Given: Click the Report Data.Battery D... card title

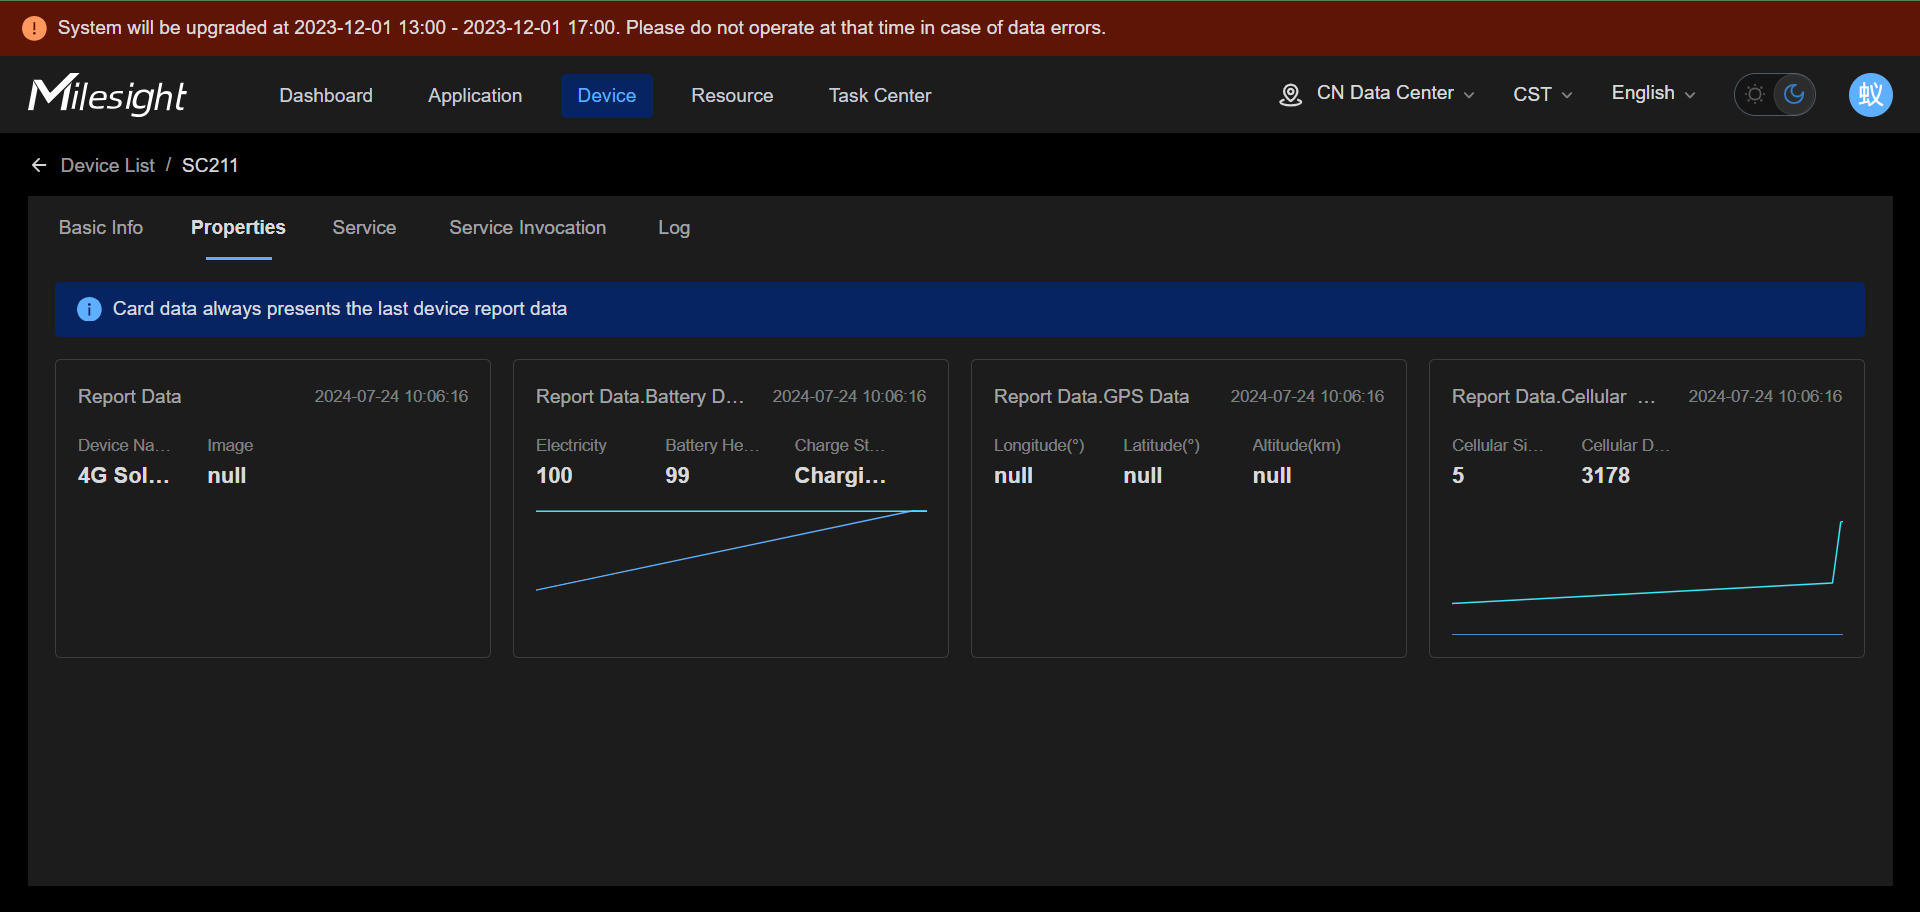Looking at the screenshot, I should tap(640, 396).
